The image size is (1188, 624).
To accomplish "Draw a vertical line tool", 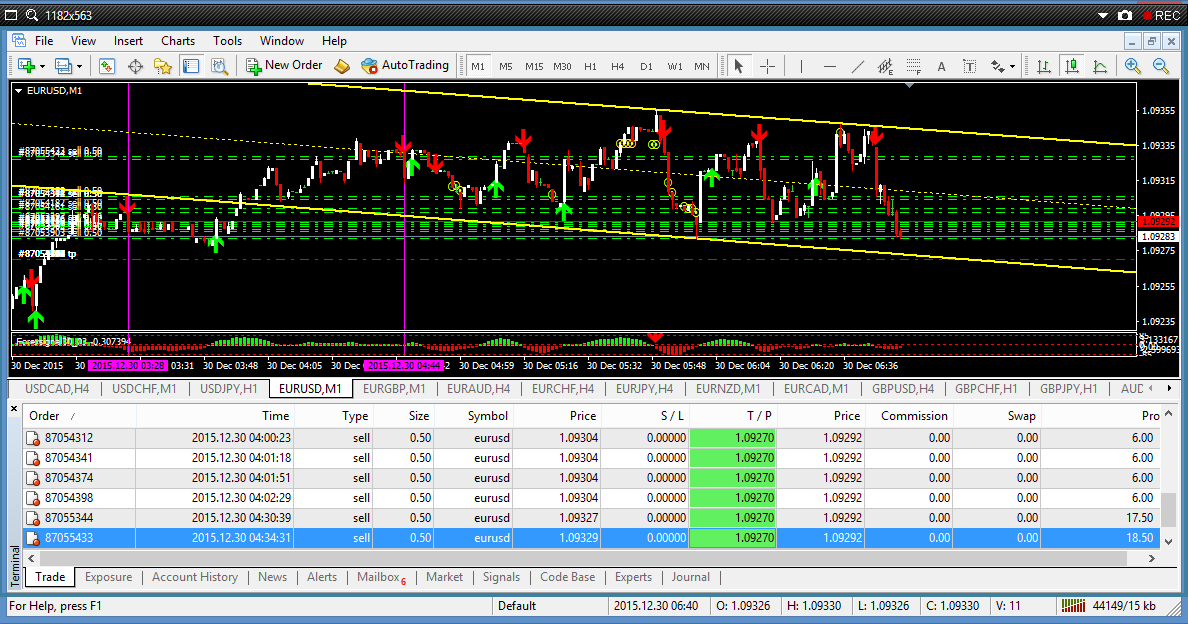I will click(802, 66).
